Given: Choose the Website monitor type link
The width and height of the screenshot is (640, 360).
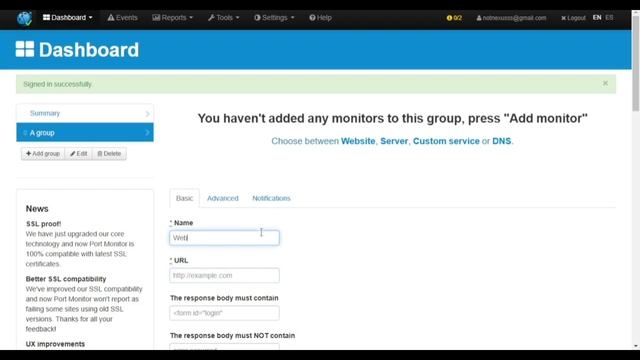Looking at the screenshot, I should 358,141.
